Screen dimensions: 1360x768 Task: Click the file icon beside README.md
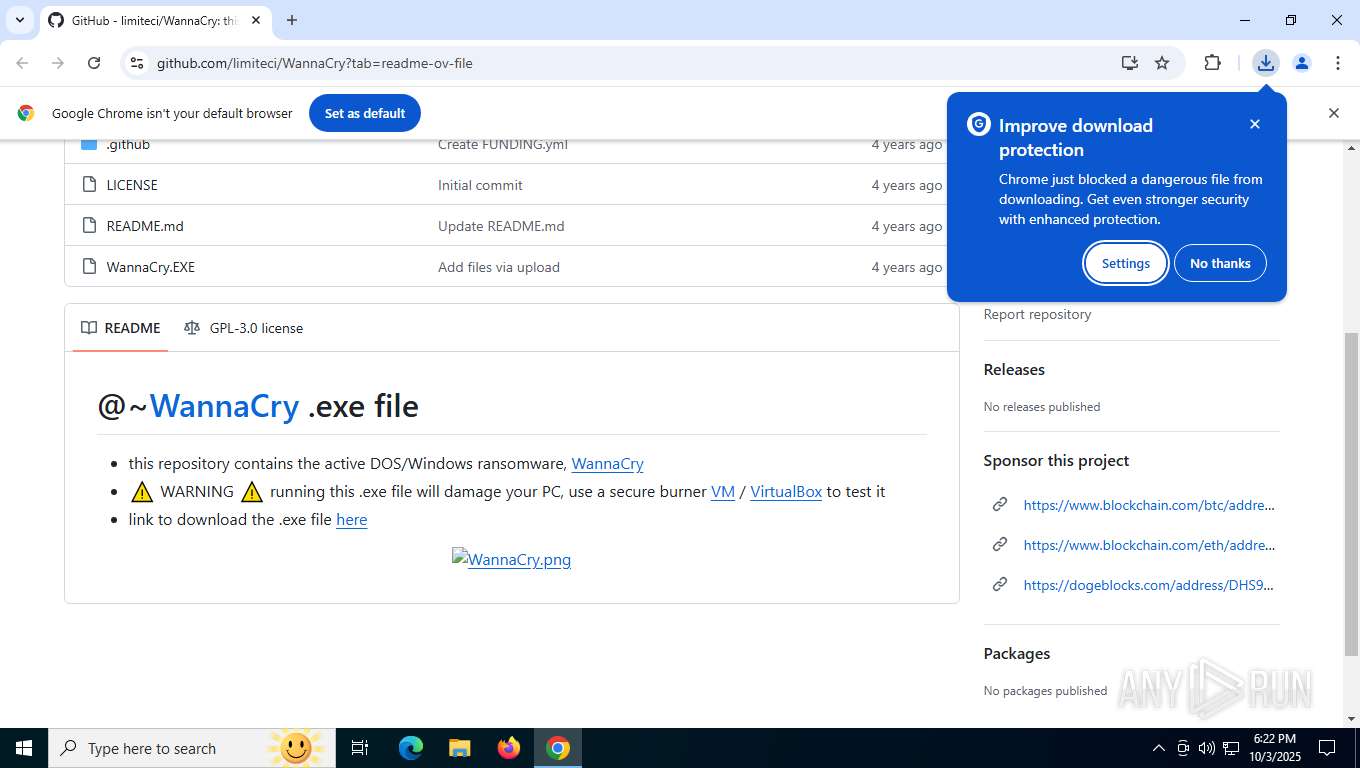(x=89, y=226)
